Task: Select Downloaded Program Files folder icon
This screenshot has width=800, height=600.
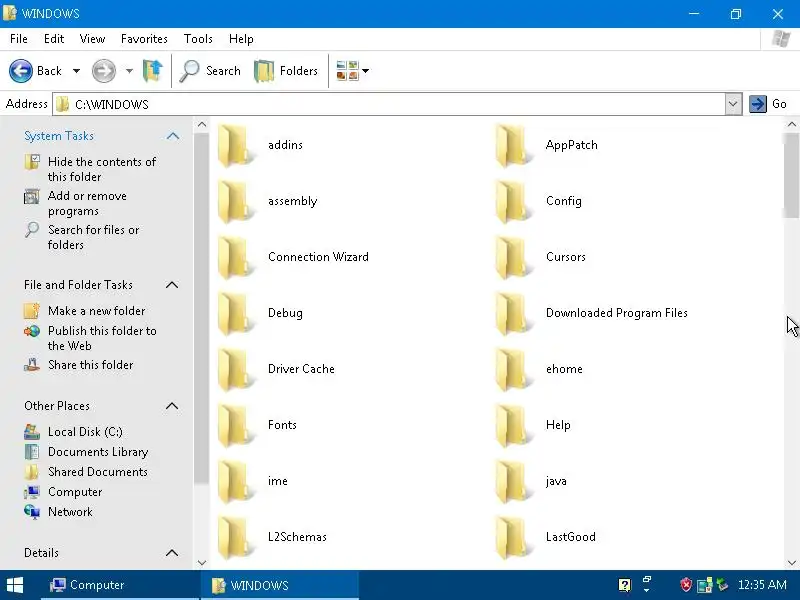Action: [x=513, y=313]
